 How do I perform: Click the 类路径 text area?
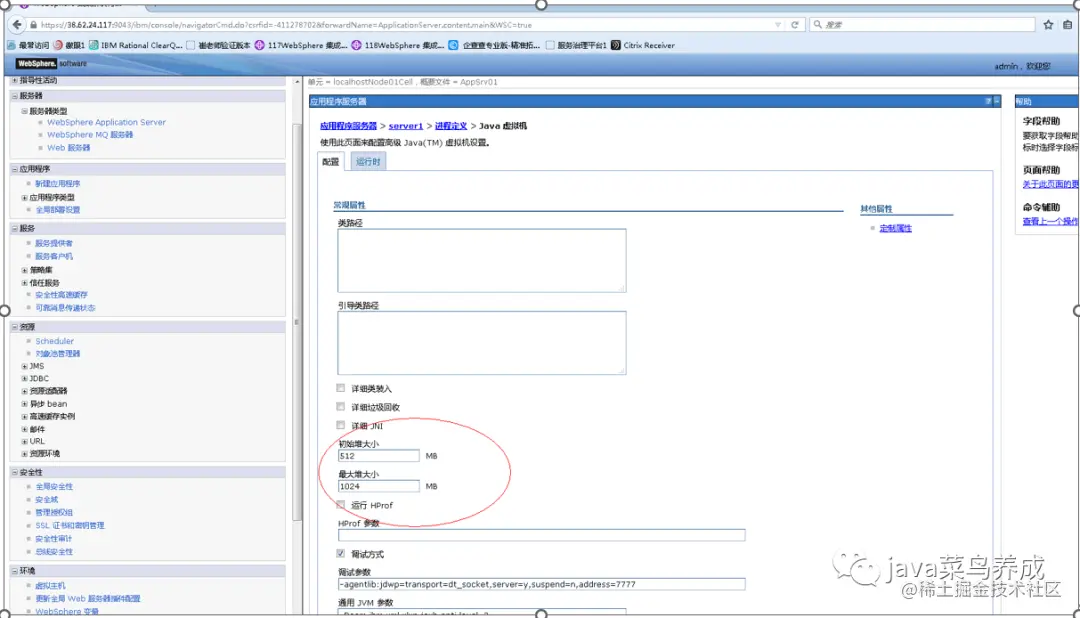point(481,260)
